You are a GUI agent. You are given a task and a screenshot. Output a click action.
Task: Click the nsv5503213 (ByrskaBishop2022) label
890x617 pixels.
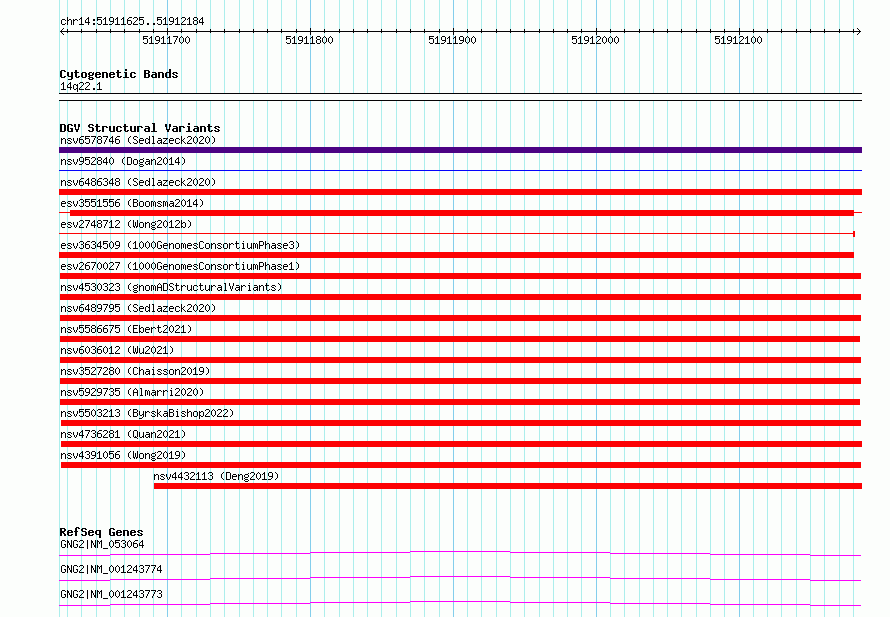coord(147,413)
